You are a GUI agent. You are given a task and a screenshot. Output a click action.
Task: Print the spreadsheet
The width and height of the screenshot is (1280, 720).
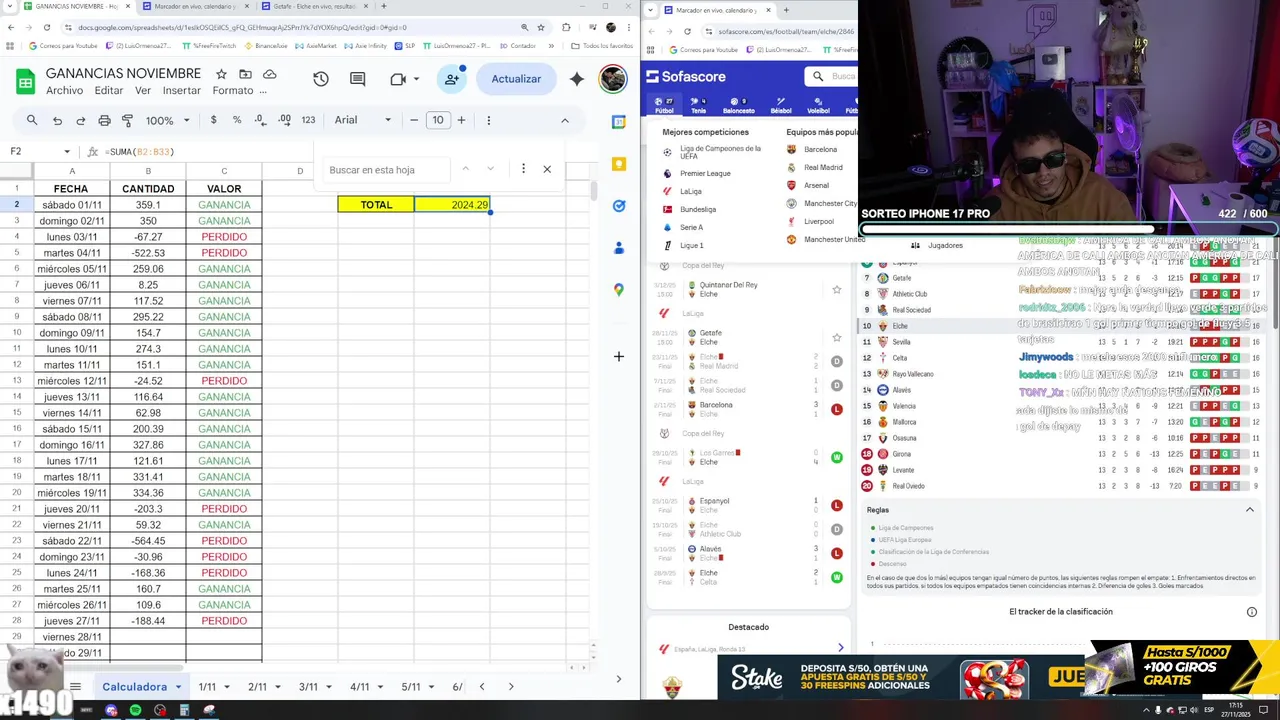[104, 120]
